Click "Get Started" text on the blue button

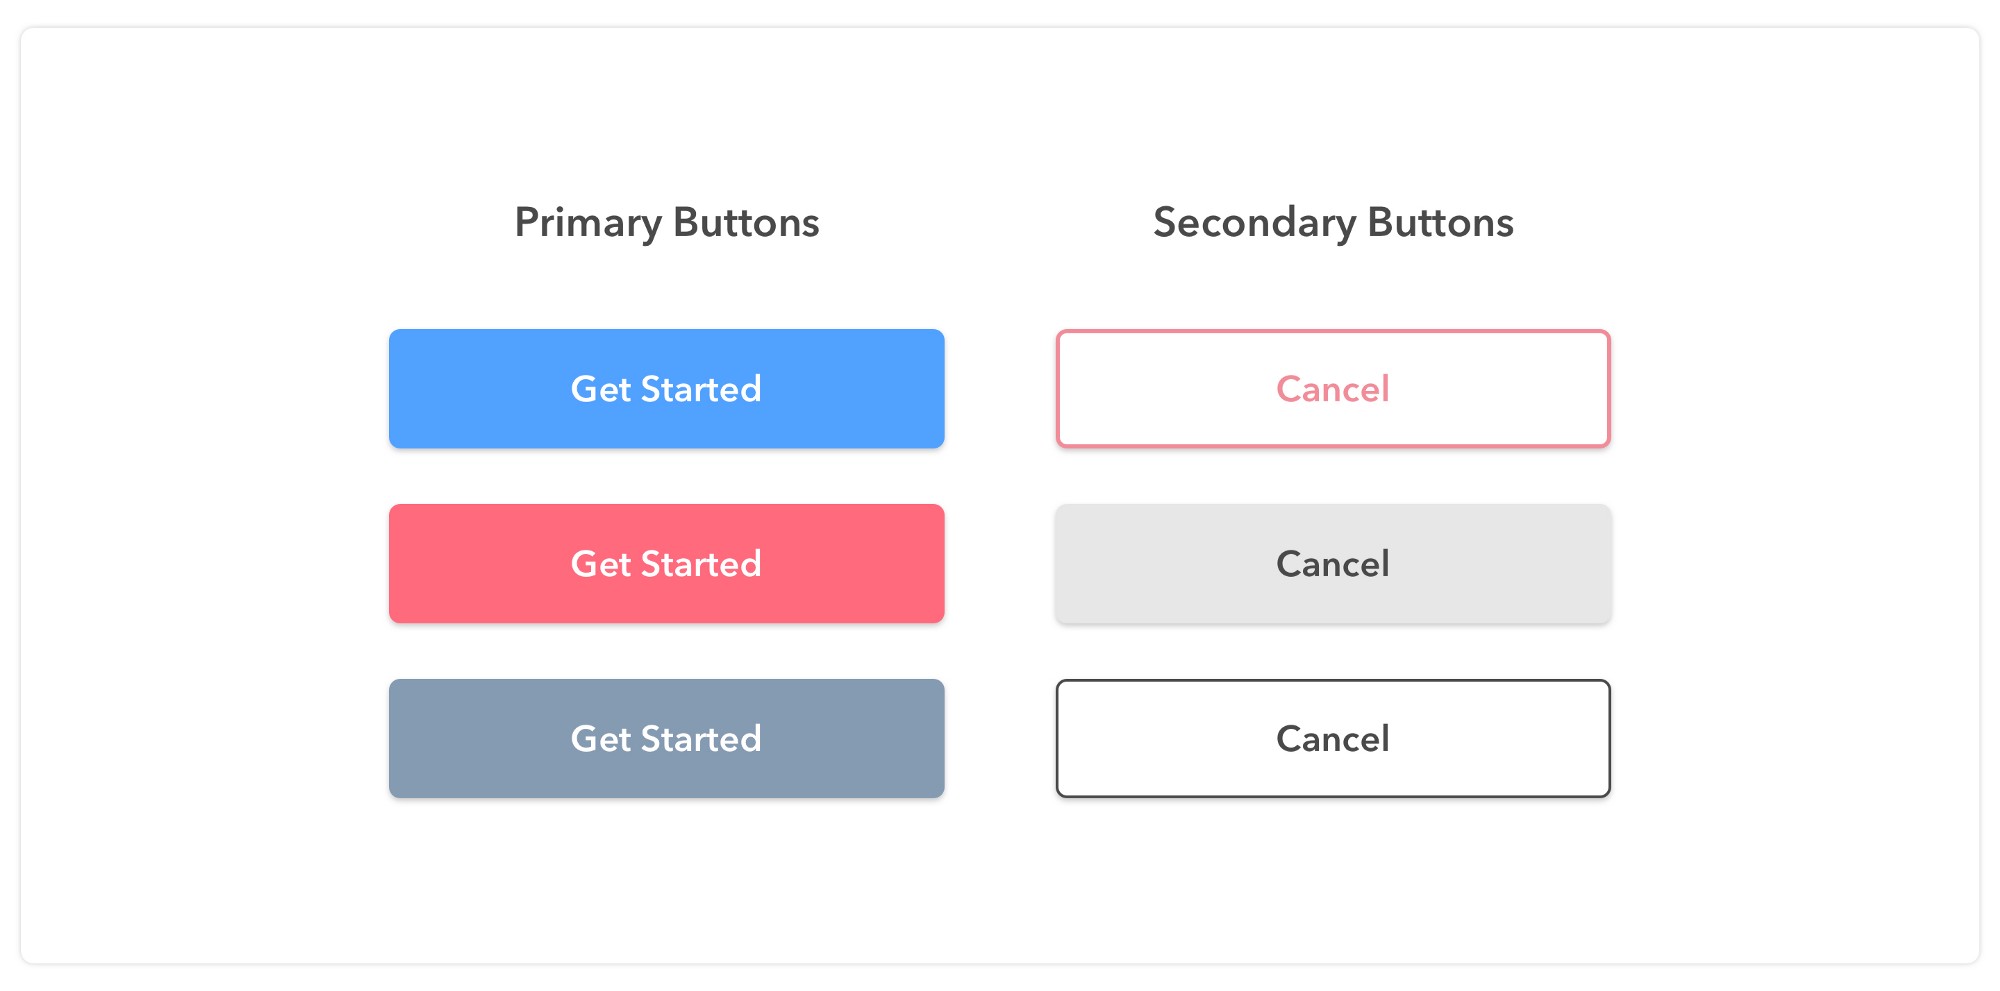pos(666,389)
